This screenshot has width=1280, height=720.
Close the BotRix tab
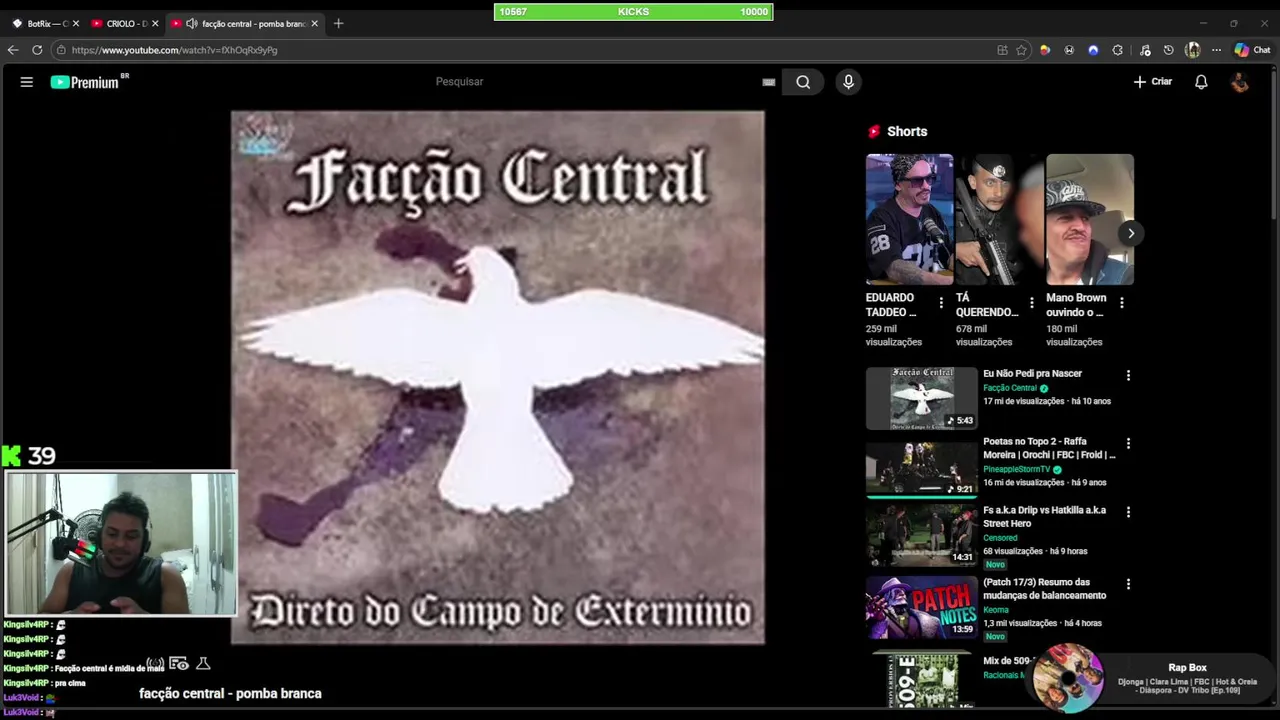coord(76,23)
